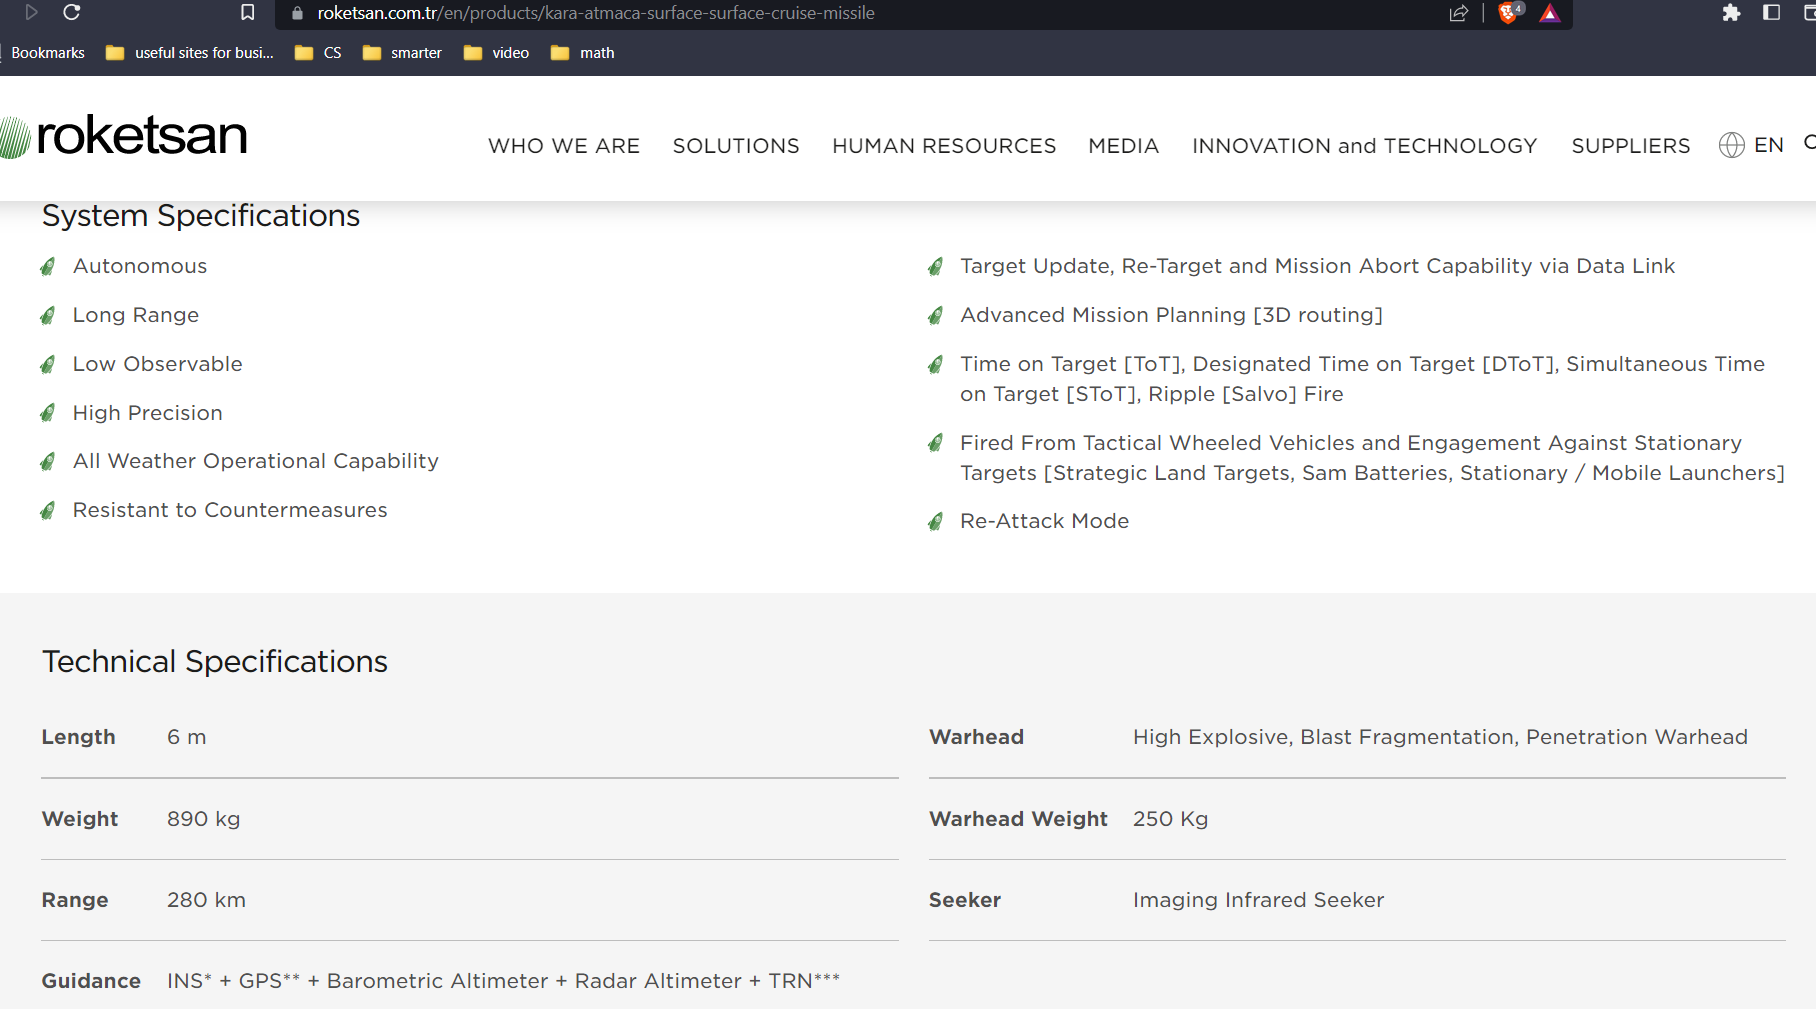Click the Bookmarks label in the bar
Screen dimensions: 1816x1009
tap(48, 53)
